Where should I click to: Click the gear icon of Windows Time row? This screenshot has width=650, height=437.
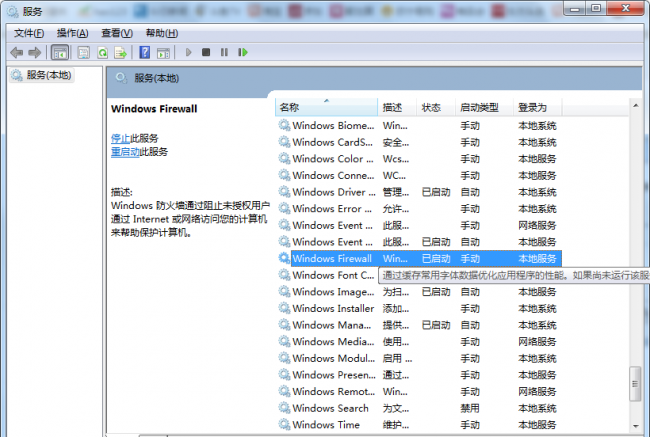tap(284, 425)
